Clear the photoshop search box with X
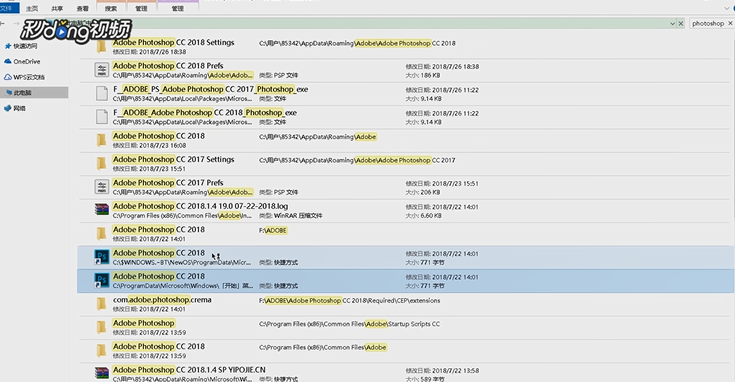735x382 pixels. click(730, 23)
